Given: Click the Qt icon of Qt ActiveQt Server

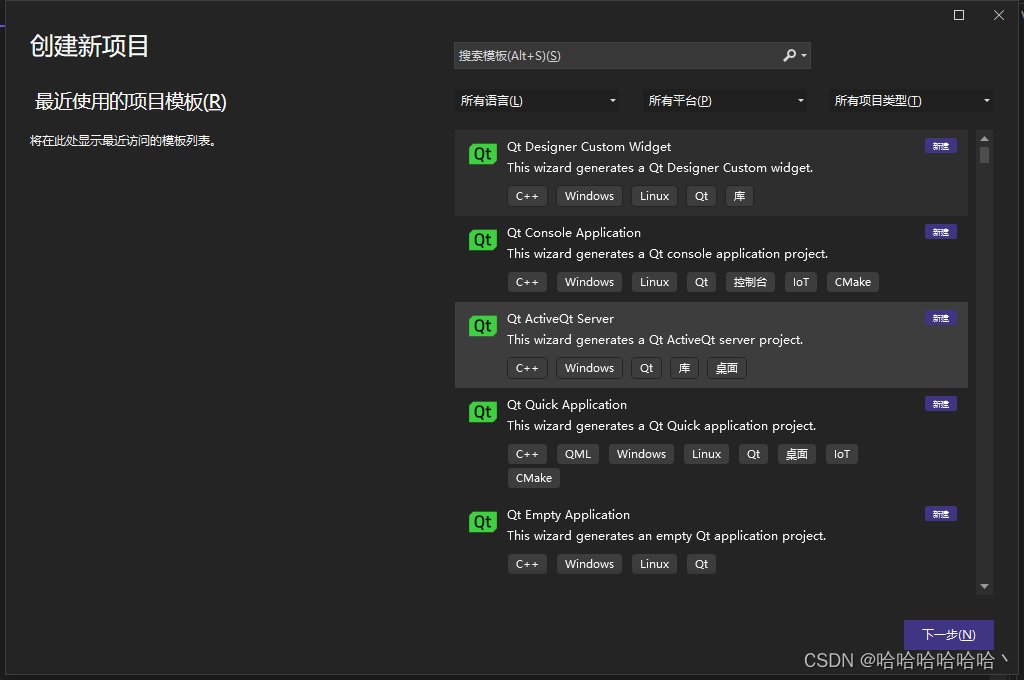Looking at the screenshot, I should (483, 326).
